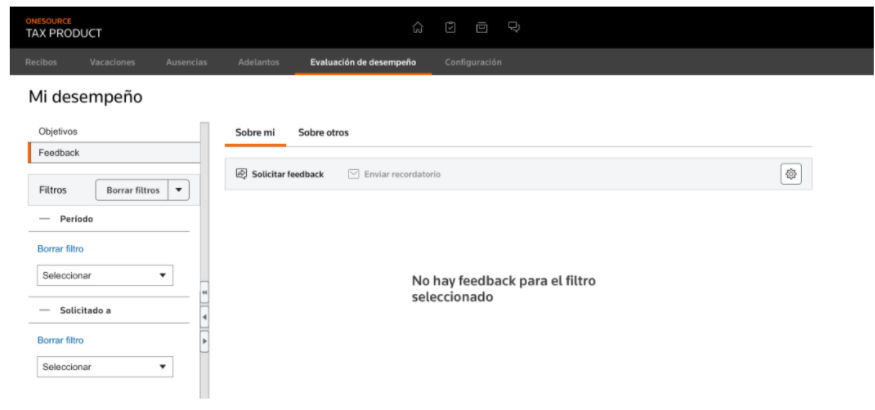Collapse the Solicitado a filter section

pos(45,311)
